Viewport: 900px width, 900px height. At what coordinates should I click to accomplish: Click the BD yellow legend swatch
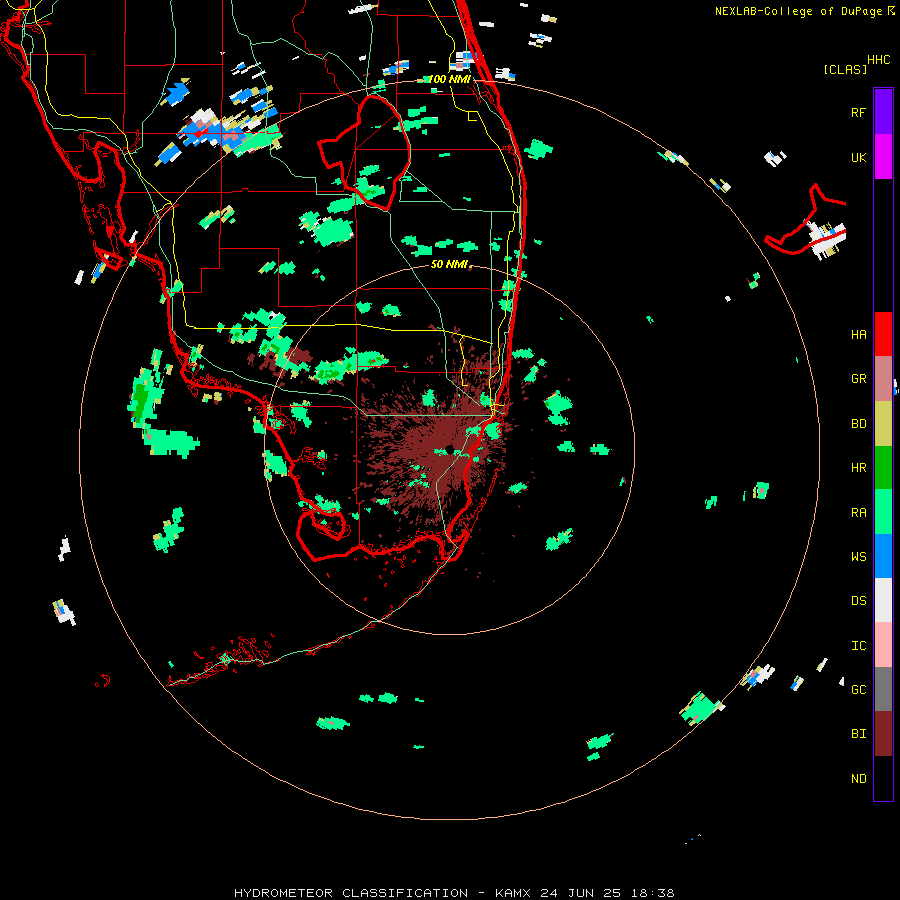pyautogui.click(x=883, y=424)
